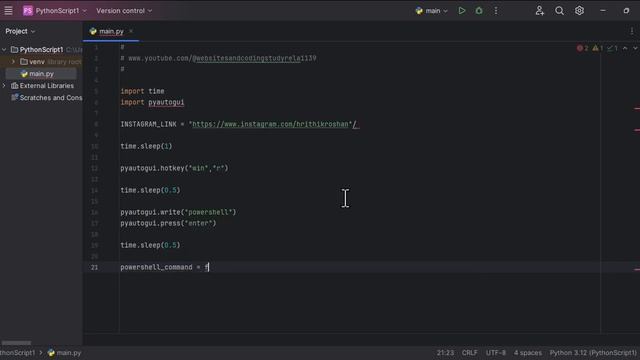Click line number 21 in gutter
The width and height of the screenshot is (640, 360).
94,267
